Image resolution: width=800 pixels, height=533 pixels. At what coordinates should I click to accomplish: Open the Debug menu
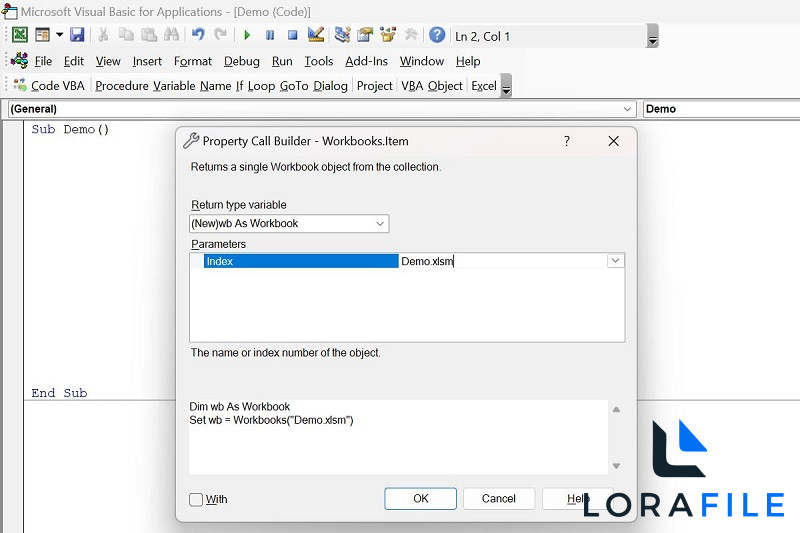click(242, 61)
